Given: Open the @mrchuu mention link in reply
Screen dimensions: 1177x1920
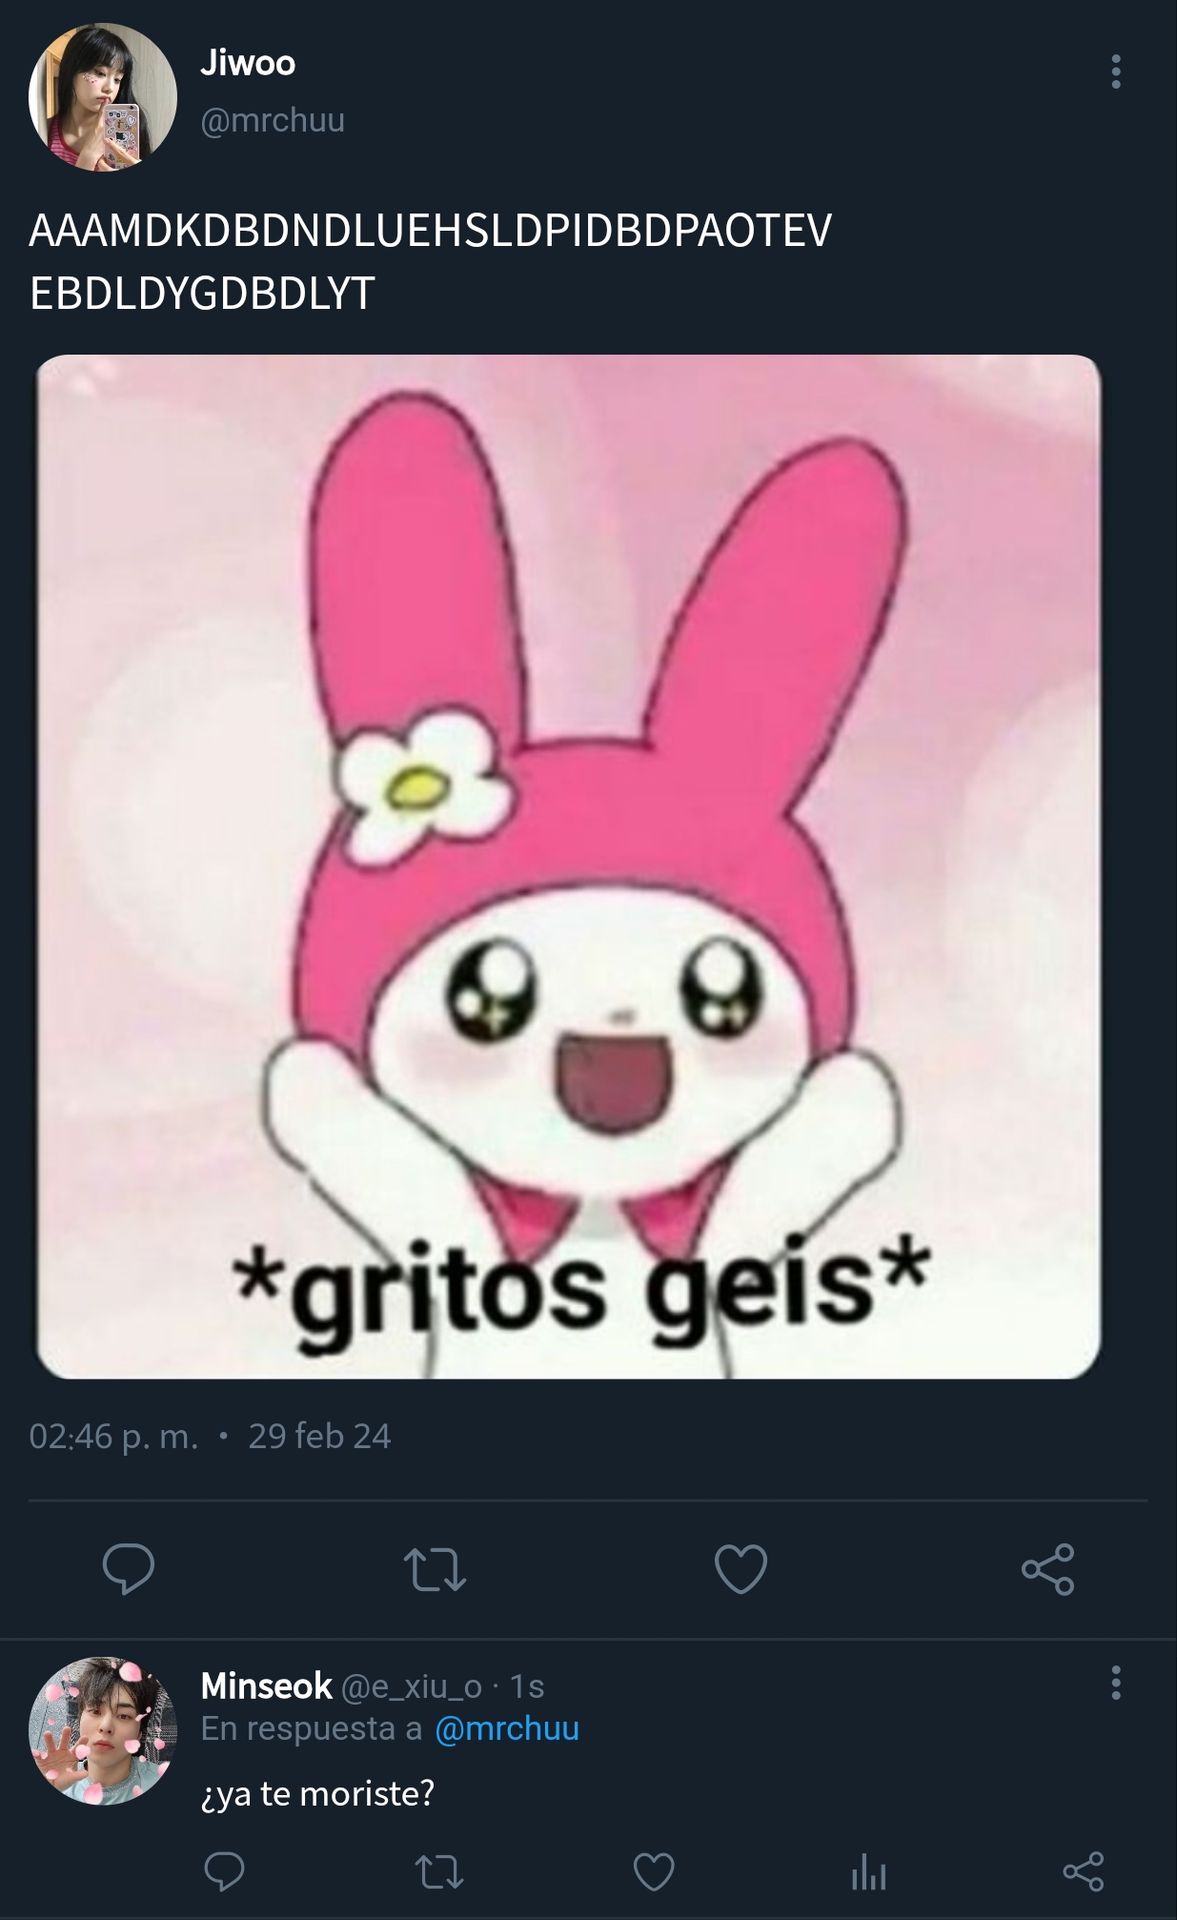Looking at the screenshot, I should (x=507, y=1729).
